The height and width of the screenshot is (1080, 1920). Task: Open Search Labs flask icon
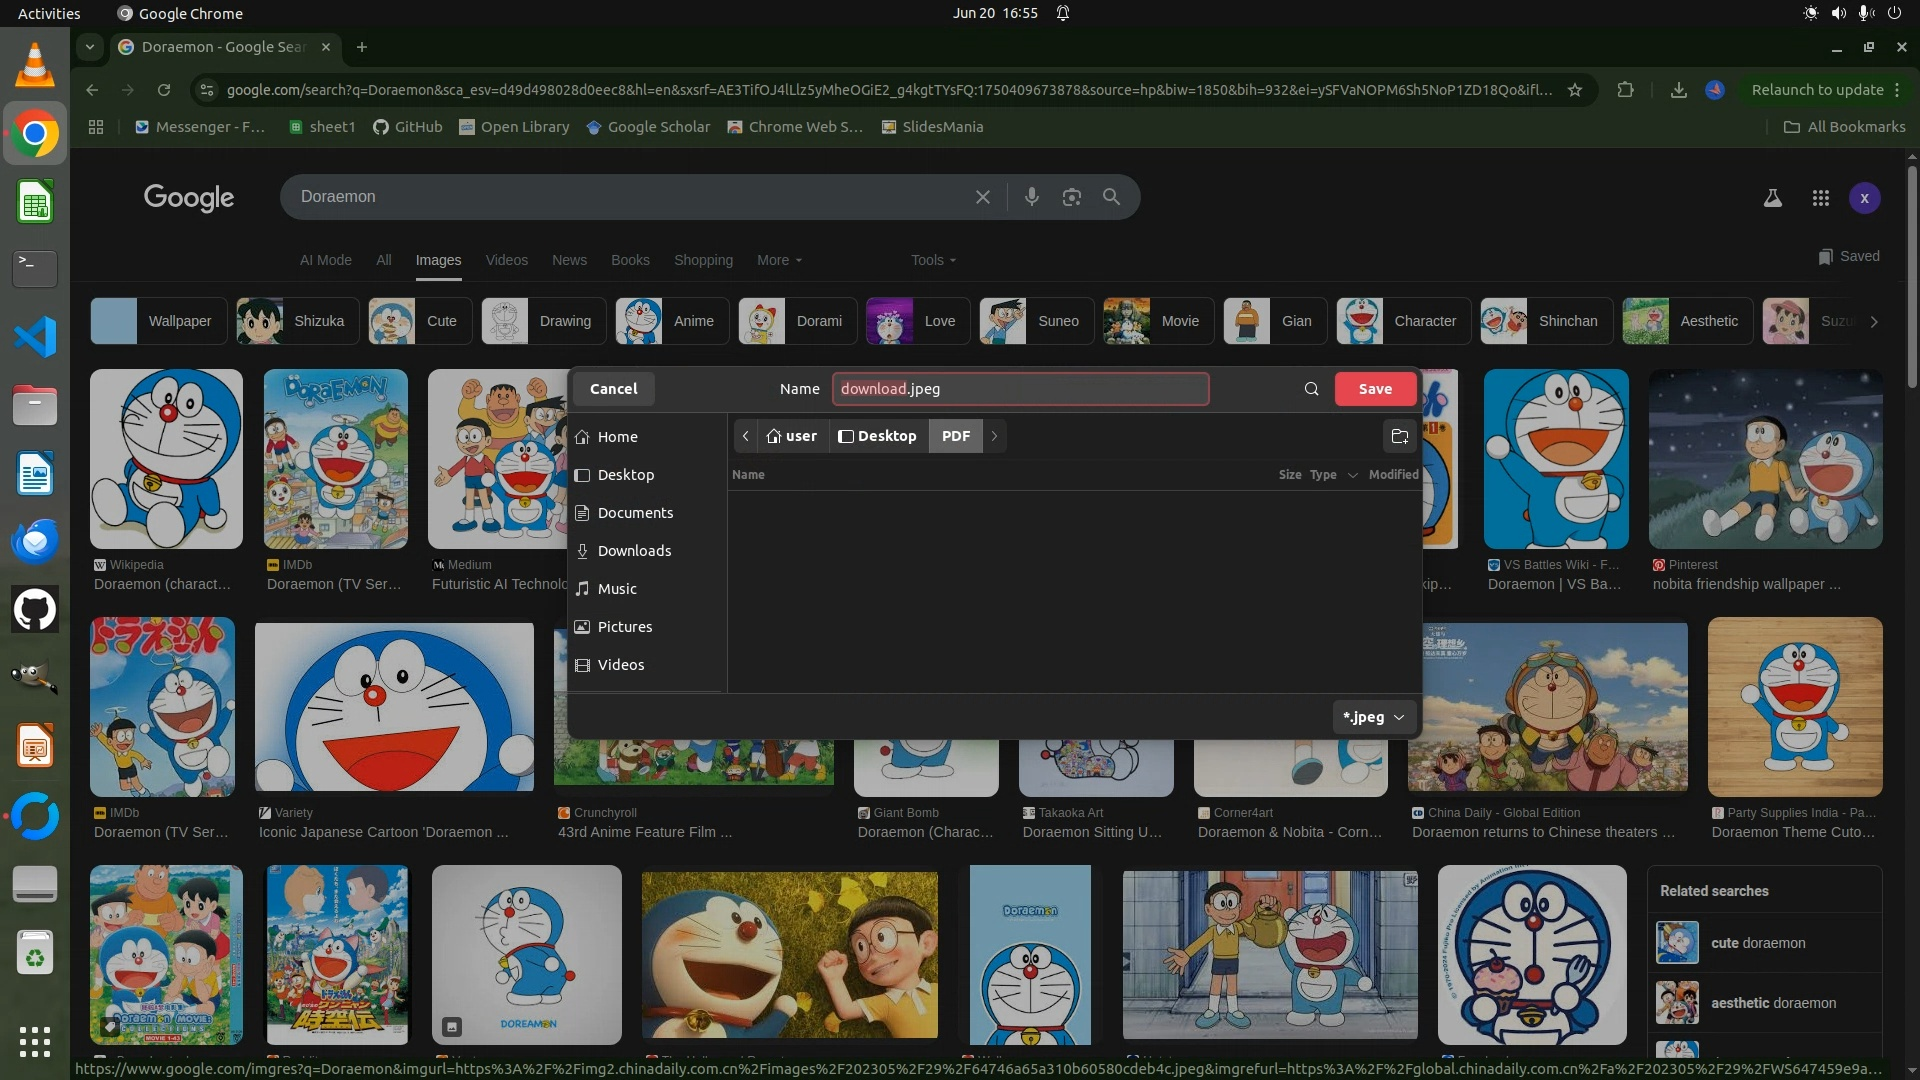[1772, 198]
